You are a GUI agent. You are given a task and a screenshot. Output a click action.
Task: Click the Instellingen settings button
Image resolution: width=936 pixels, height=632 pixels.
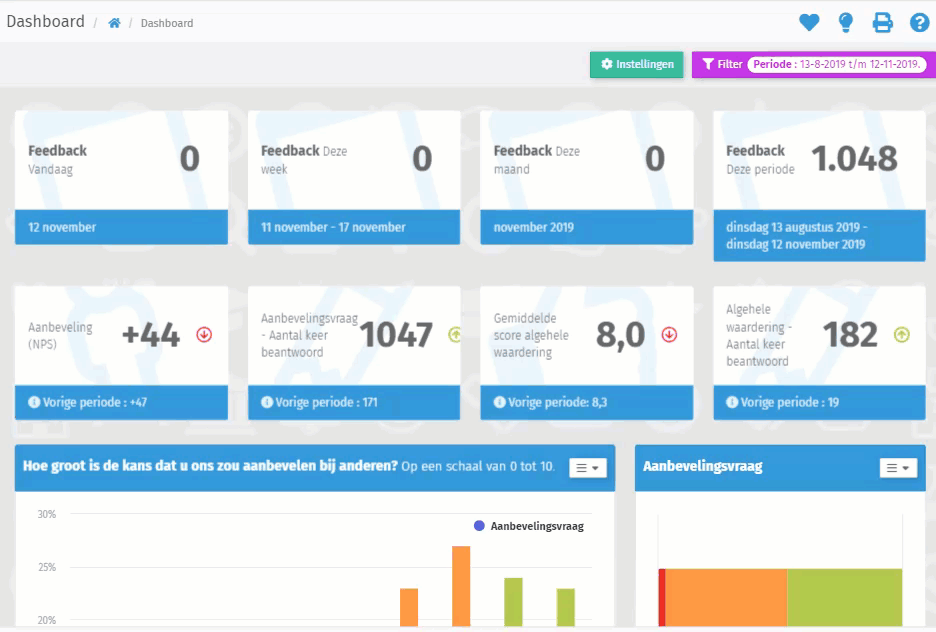pyautogui.click(x=636, y=64)
